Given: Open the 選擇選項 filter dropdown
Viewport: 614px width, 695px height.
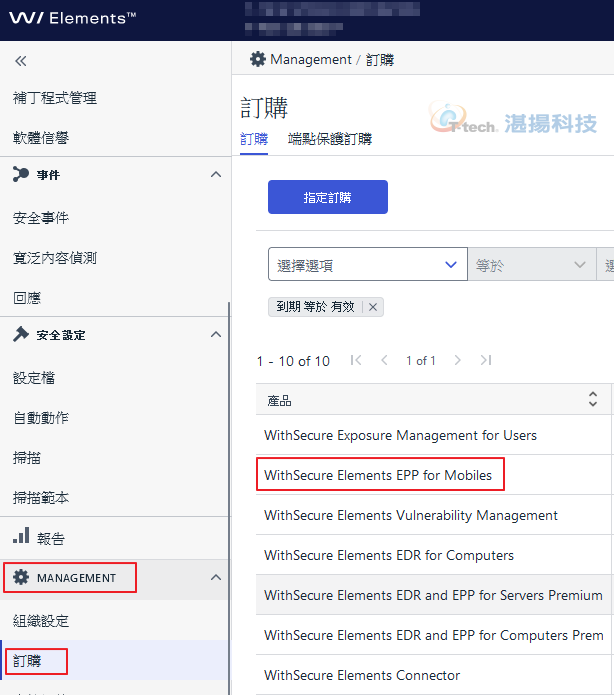Looking at the screenshot, I should pos(368,264).
